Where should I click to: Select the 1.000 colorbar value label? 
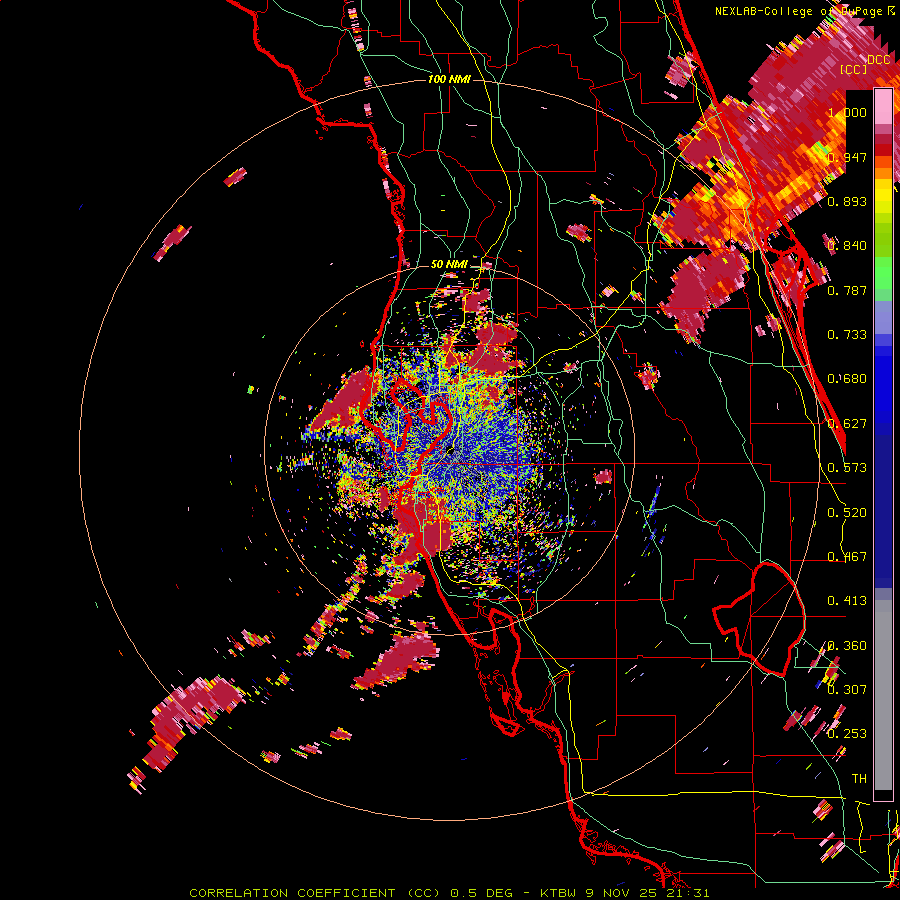pyautogui.click(x=847, y=112)
